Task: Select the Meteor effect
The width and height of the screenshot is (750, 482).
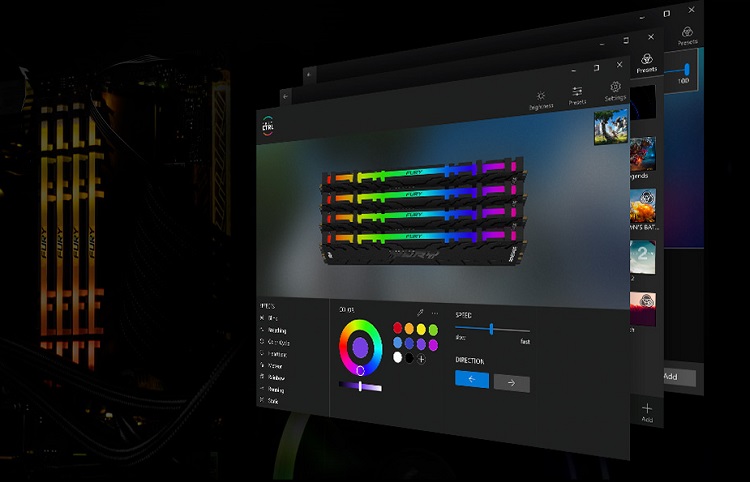Action: tap(271, 366)
